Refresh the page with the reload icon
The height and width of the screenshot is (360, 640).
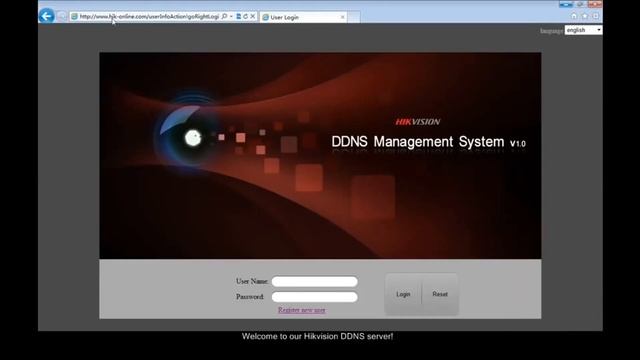point(245,16)
